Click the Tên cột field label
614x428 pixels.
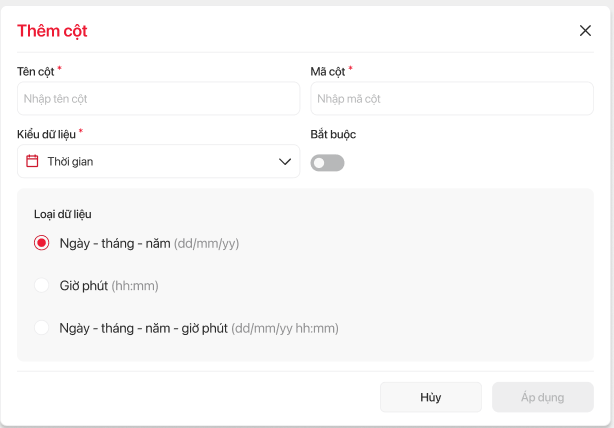click(35, 71)
